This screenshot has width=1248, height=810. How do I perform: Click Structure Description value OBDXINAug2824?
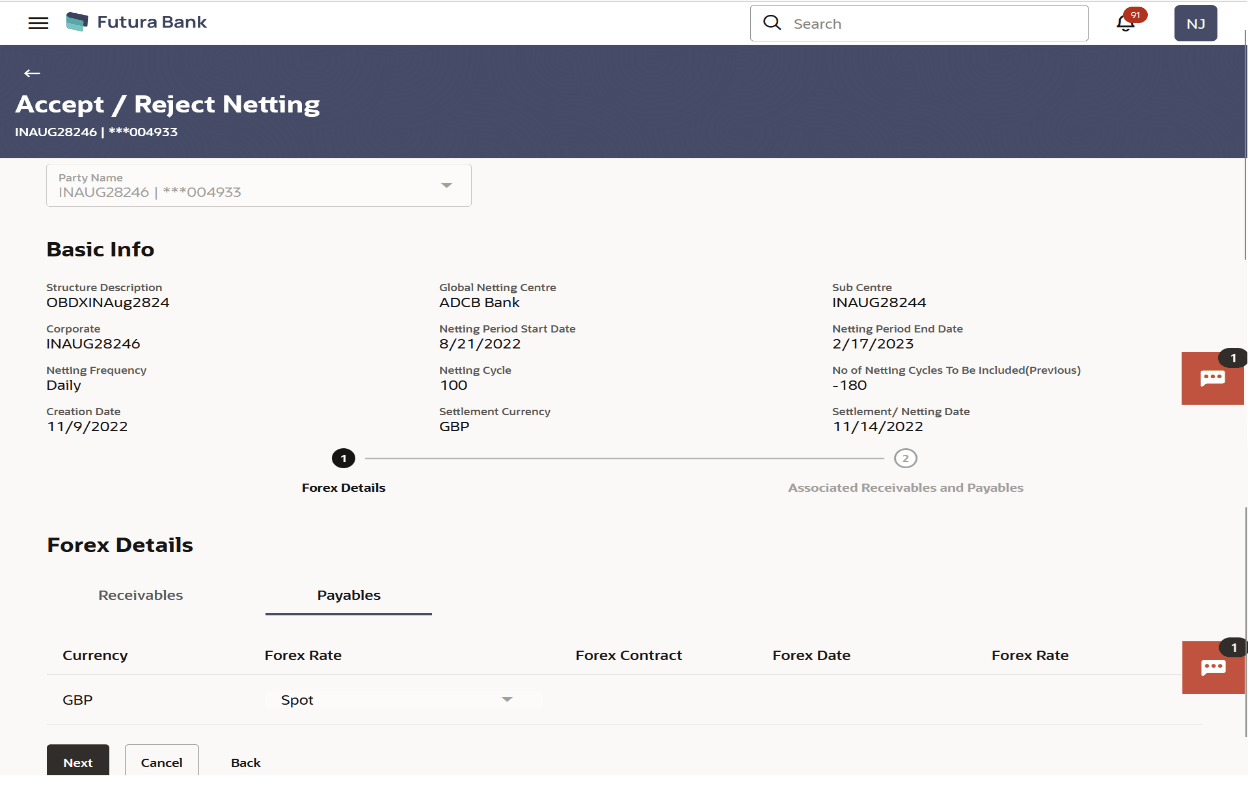tap(108, 302)
